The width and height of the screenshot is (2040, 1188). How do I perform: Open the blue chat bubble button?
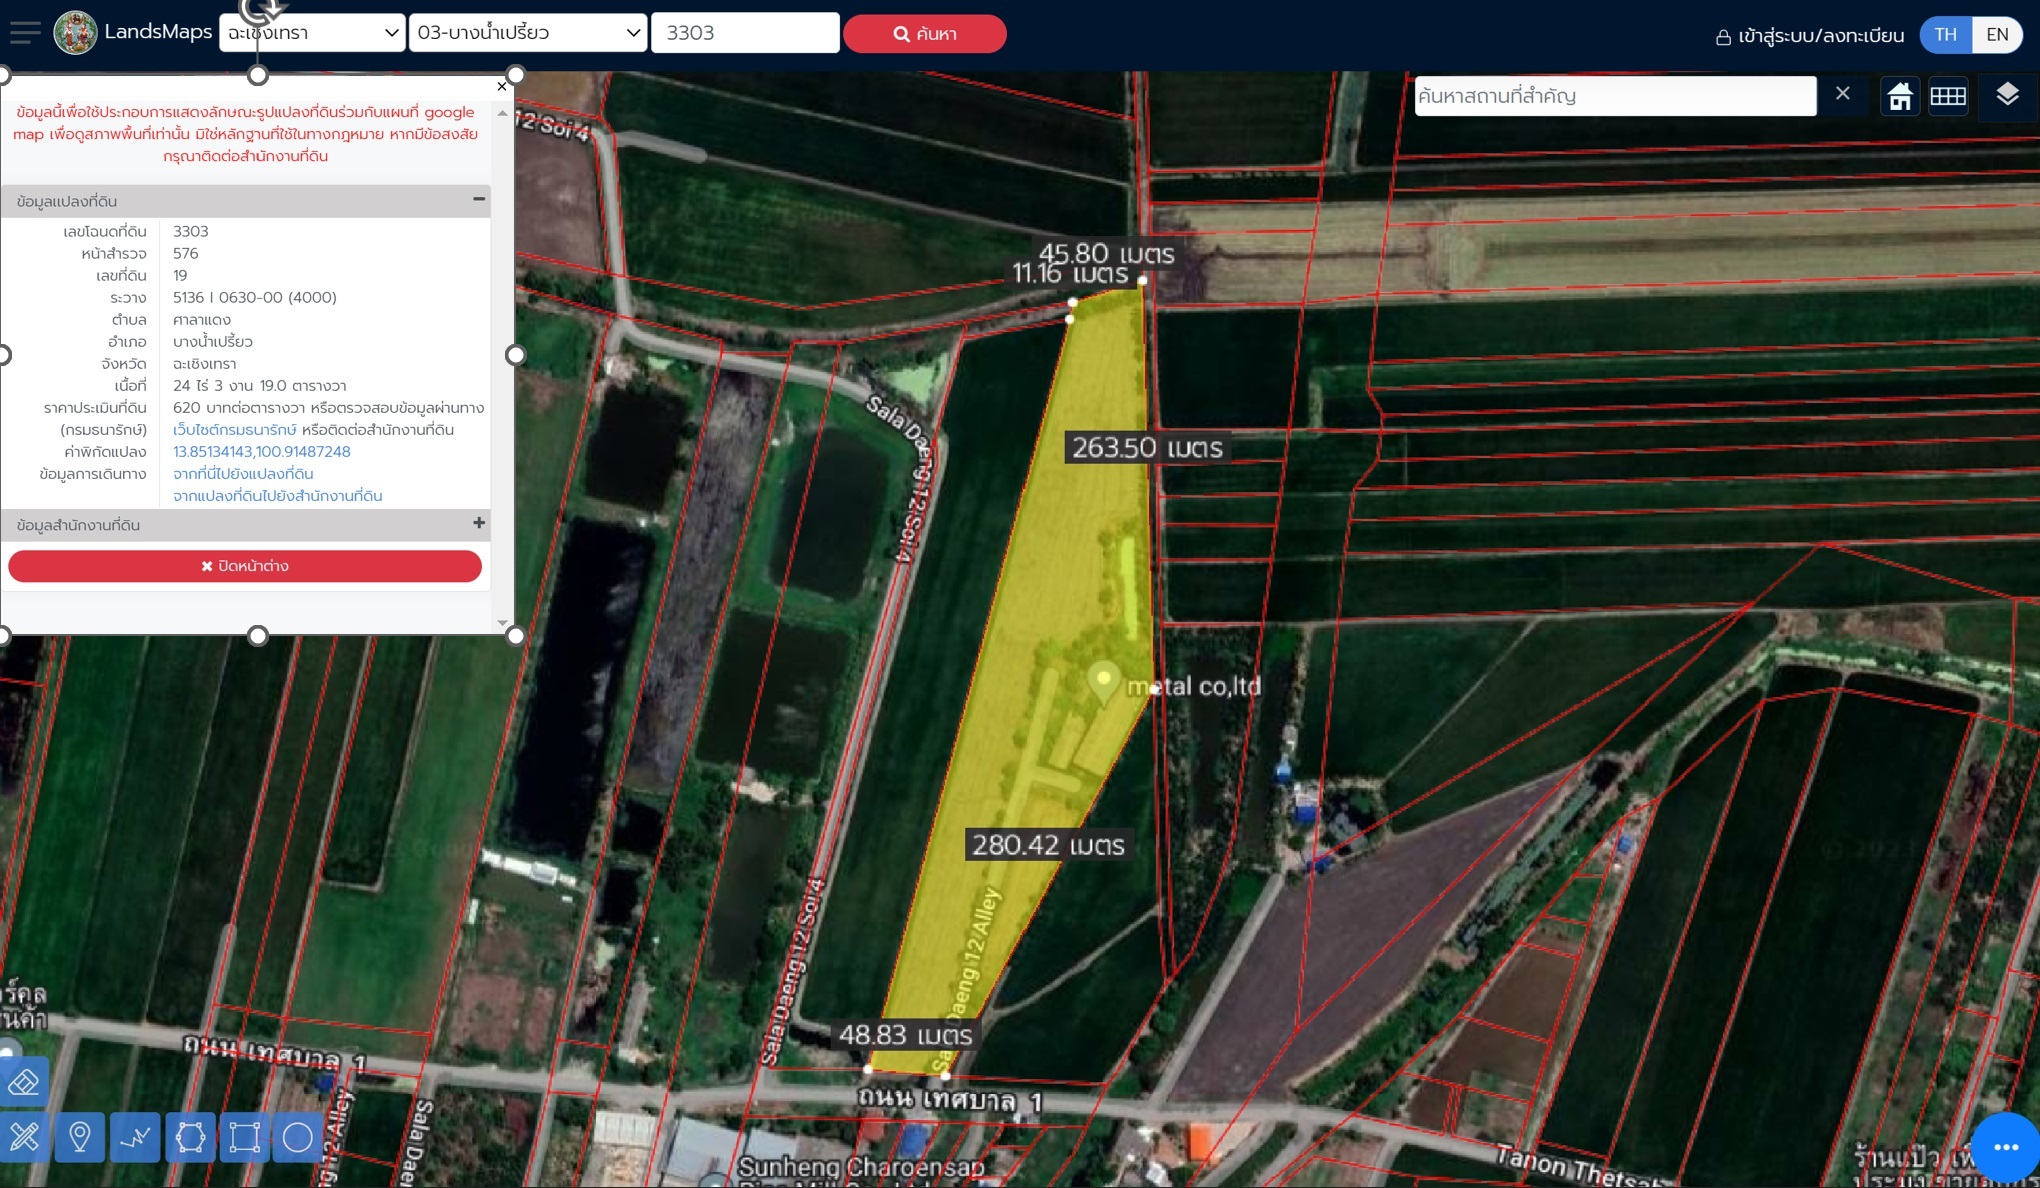pyautogui.click(x=2006, y=1147)
